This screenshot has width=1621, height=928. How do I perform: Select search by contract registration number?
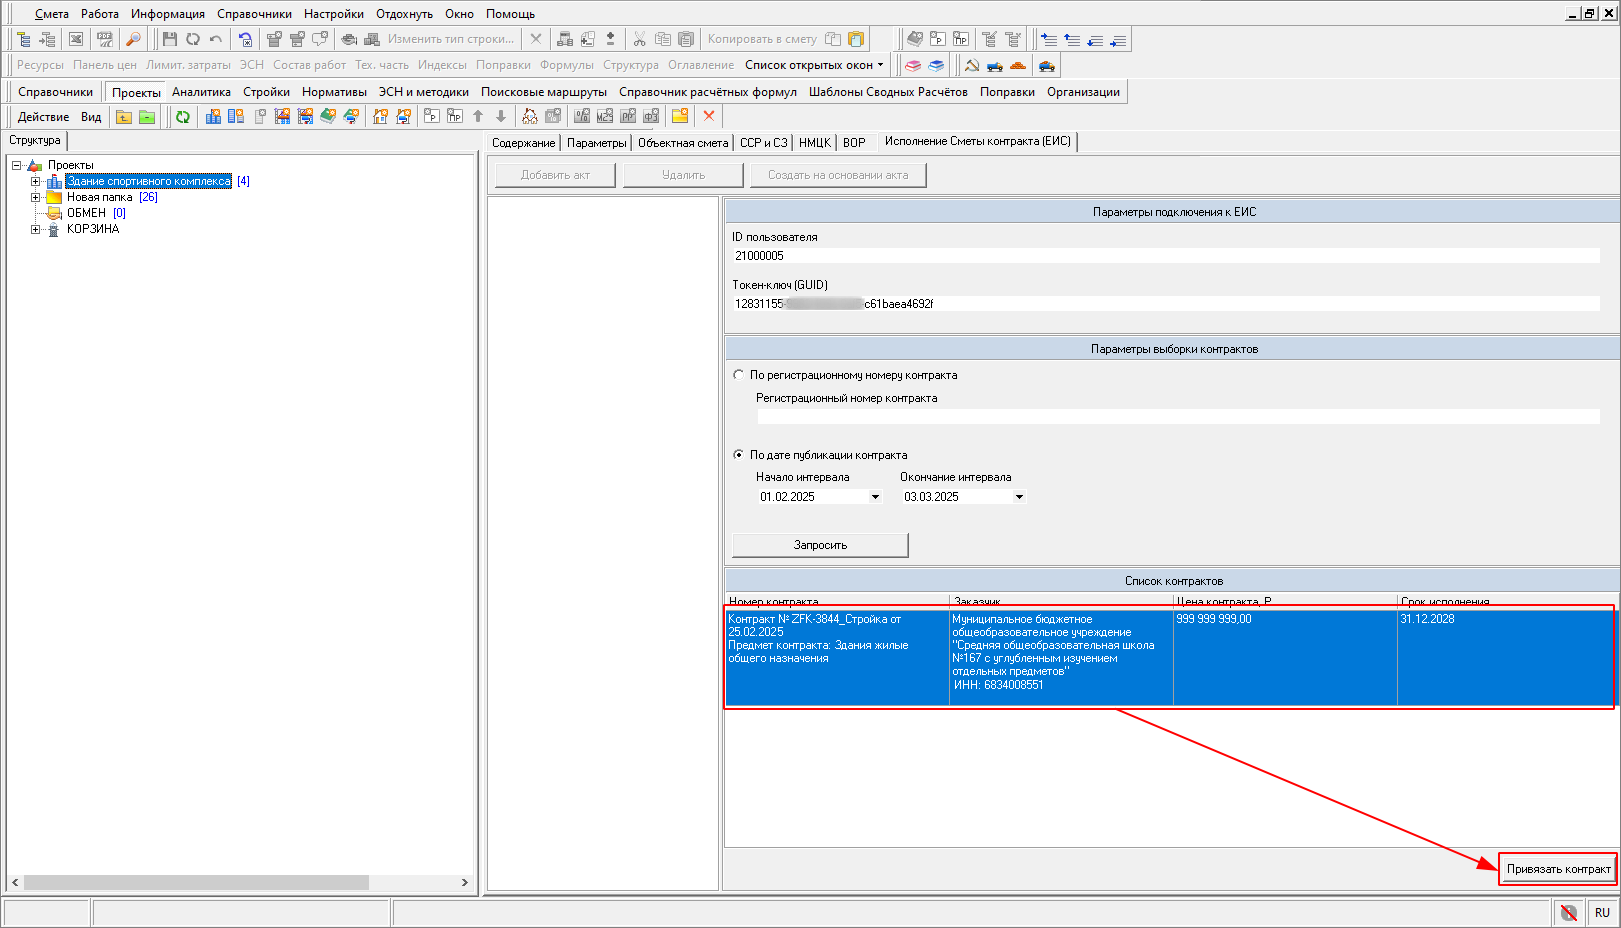(x=739, y=375)
